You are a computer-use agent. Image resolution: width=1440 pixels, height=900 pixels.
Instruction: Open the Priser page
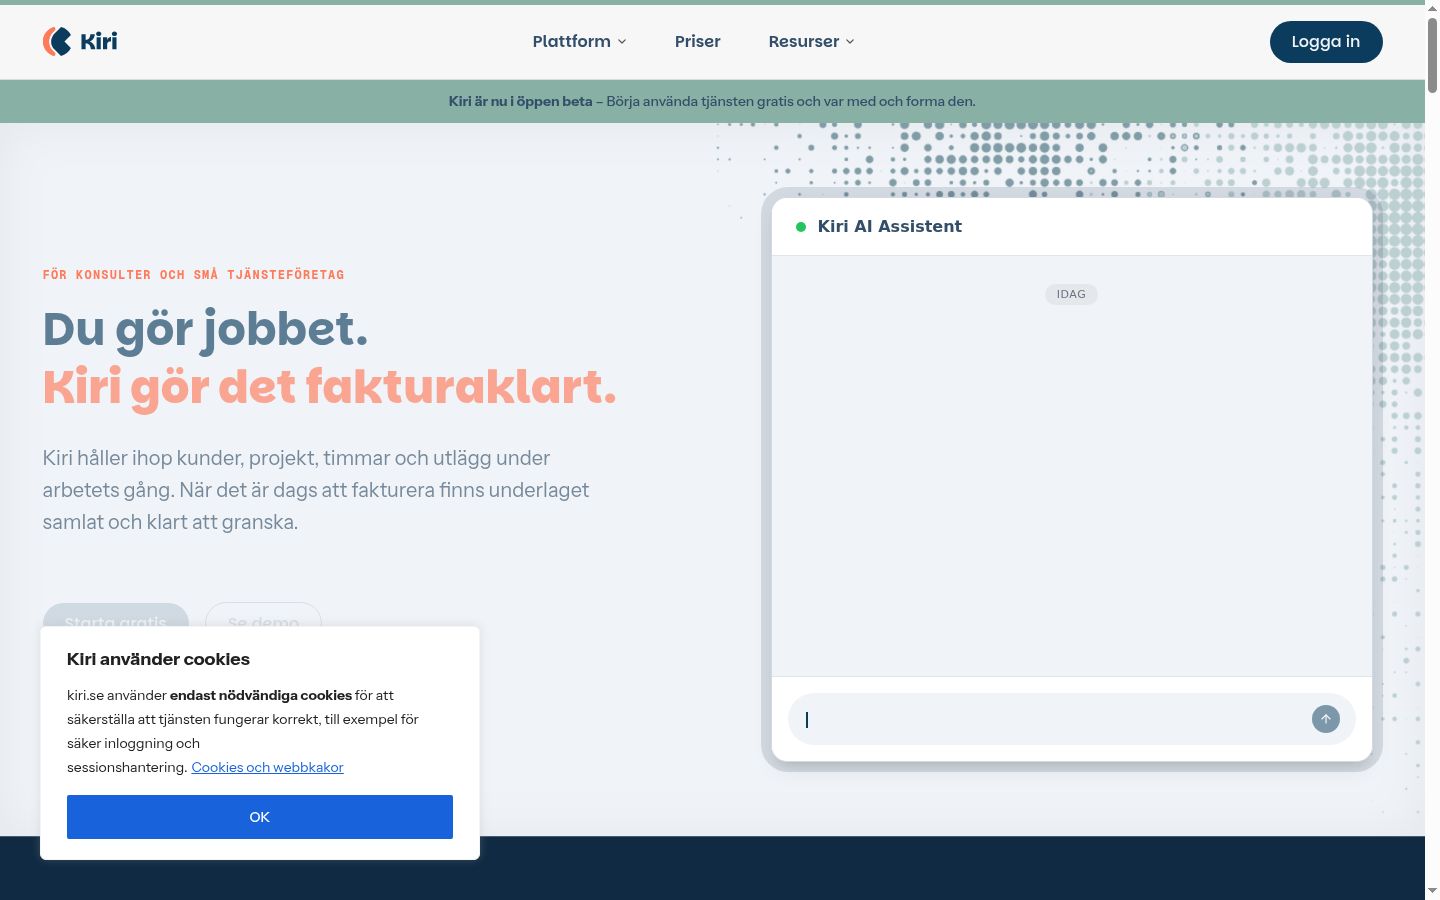697,41
